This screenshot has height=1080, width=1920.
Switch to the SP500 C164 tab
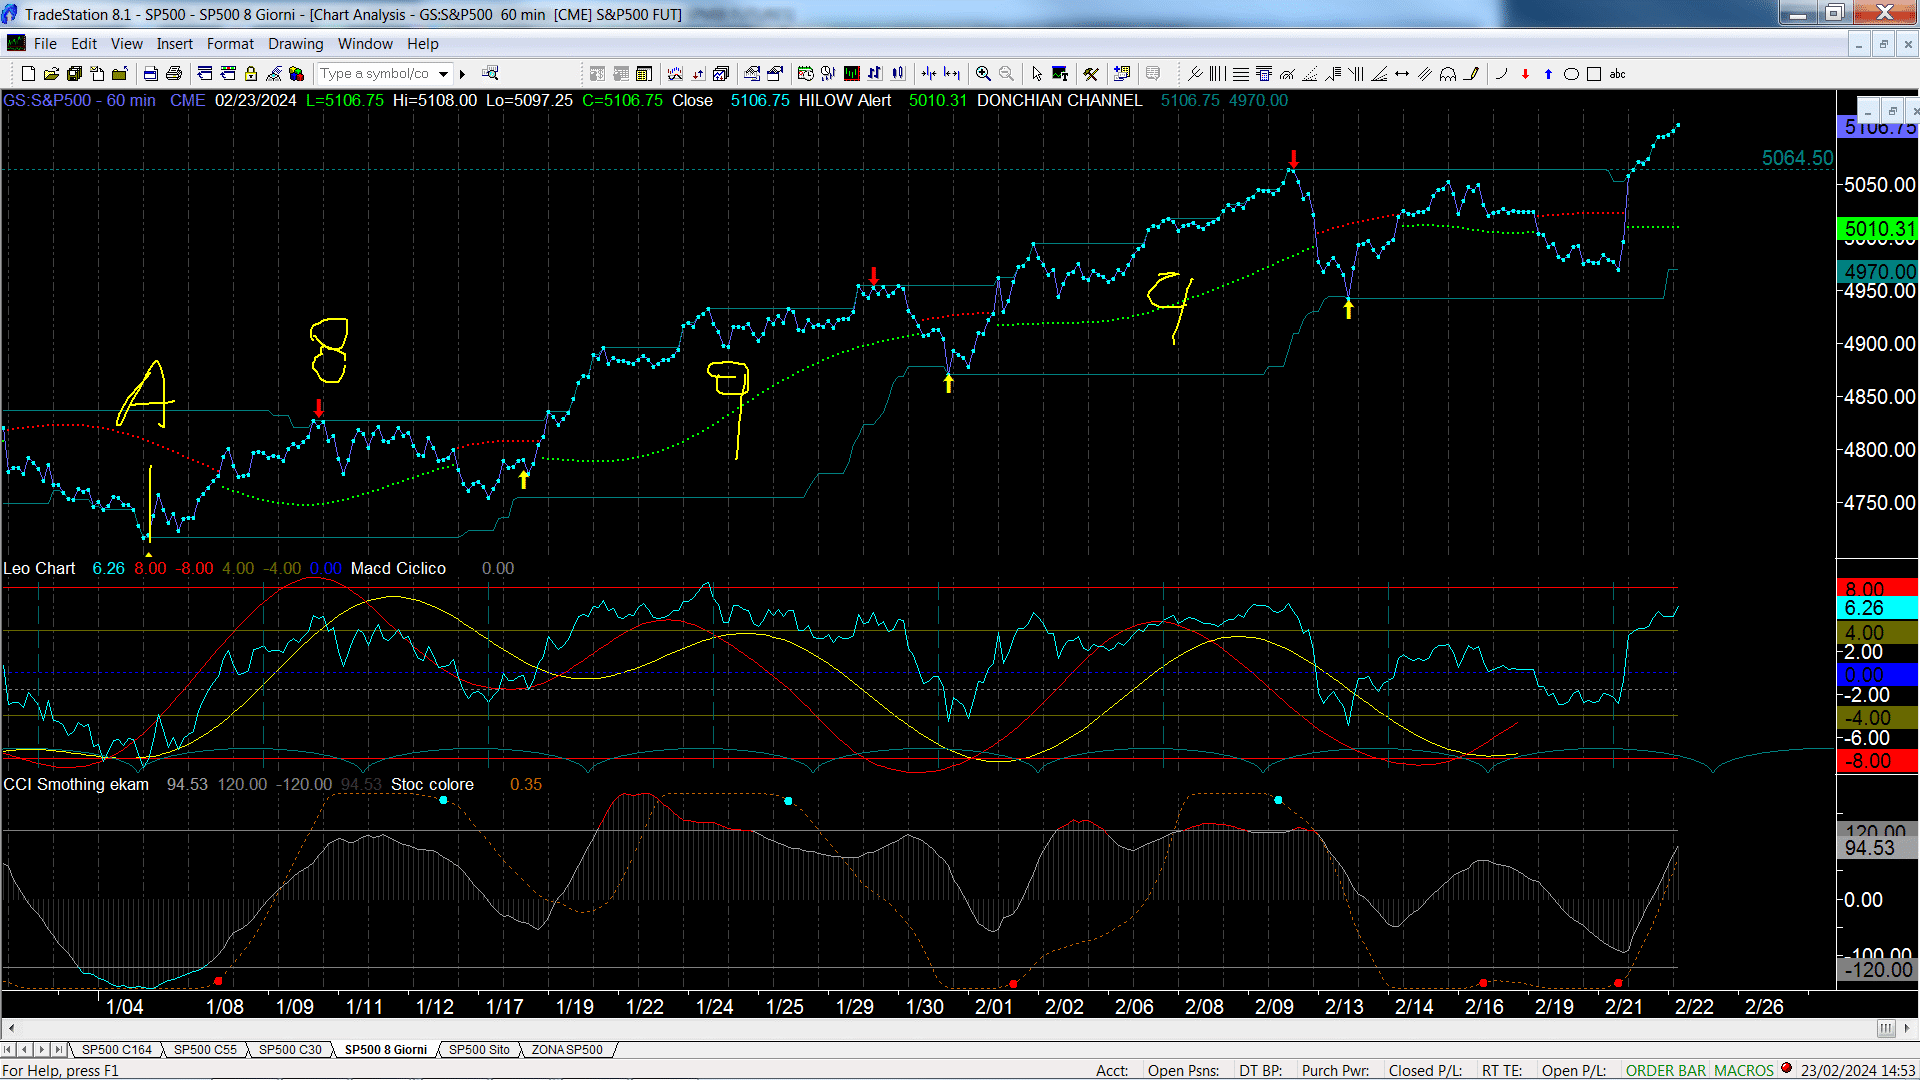[116, 1049]
